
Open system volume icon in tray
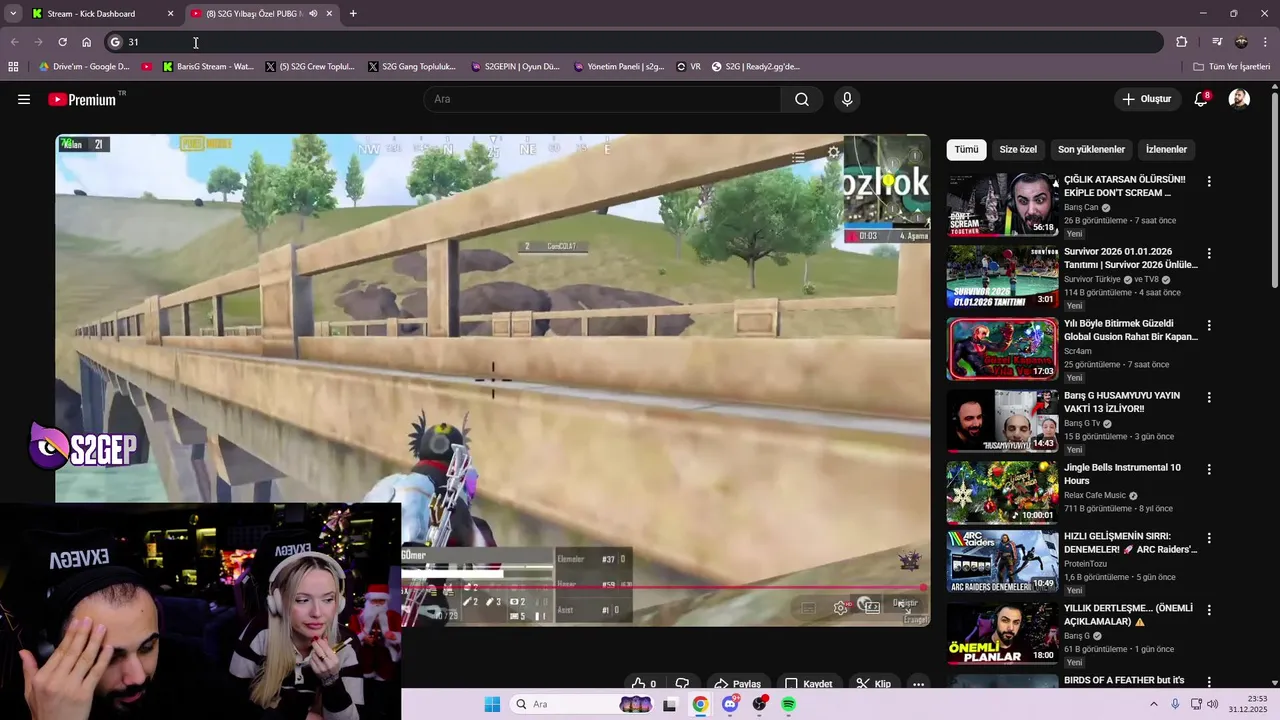pos(1212,704)
